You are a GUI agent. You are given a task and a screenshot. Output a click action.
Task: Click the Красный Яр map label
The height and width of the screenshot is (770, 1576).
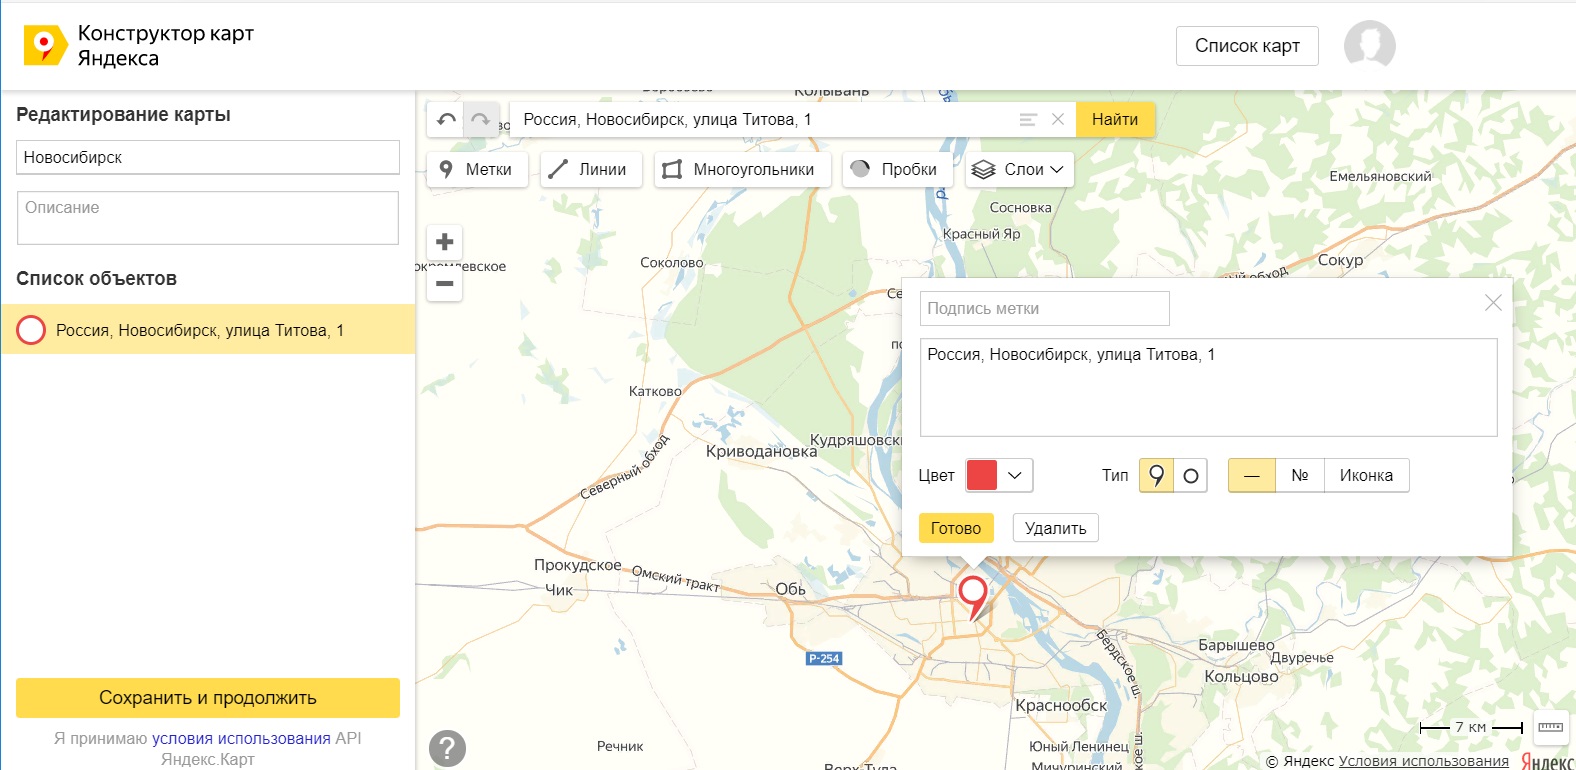point(981,234)
